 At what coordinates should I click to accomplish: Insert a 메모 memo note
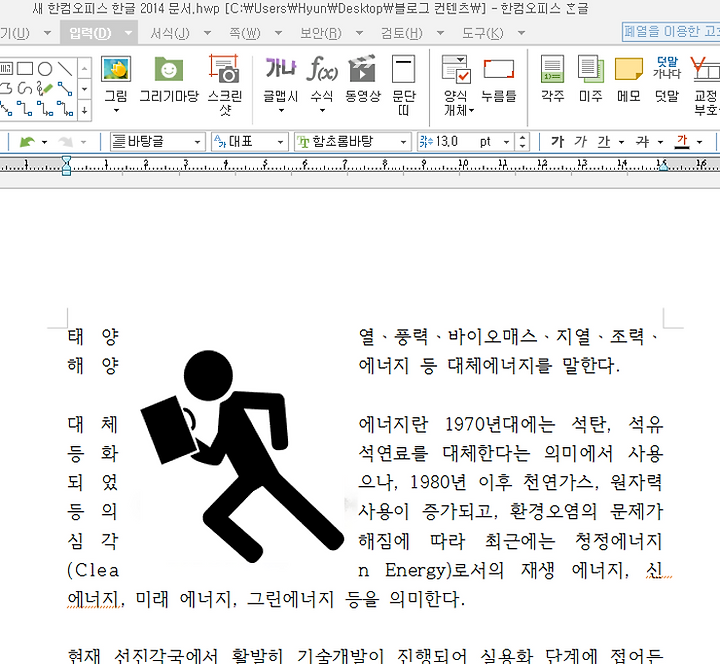coord(629,78)
